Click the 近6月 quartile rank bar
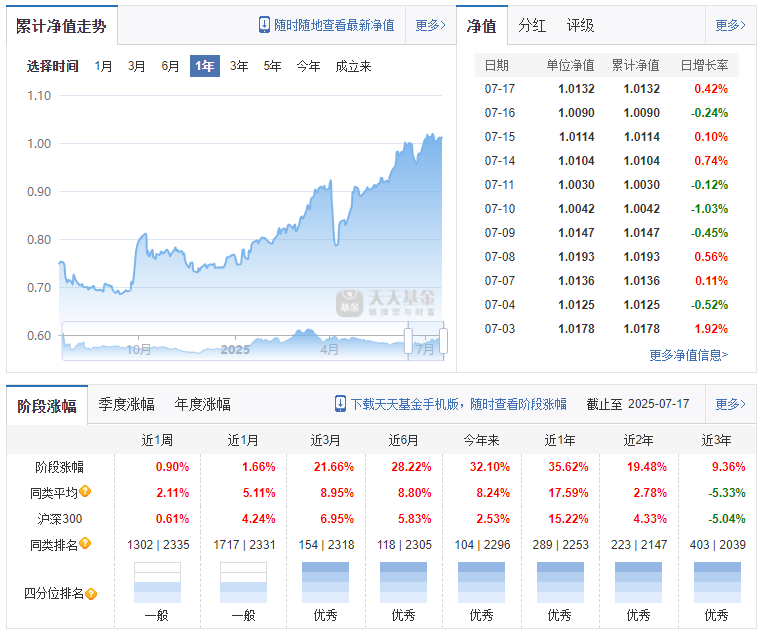This screenshot has width=762, height=634. point(403,583)
